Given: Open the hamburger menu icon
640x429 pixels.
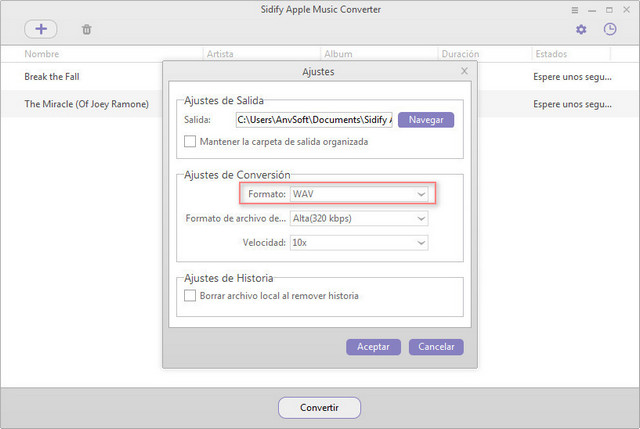Looking at the screenshot, I should (575, 10).
